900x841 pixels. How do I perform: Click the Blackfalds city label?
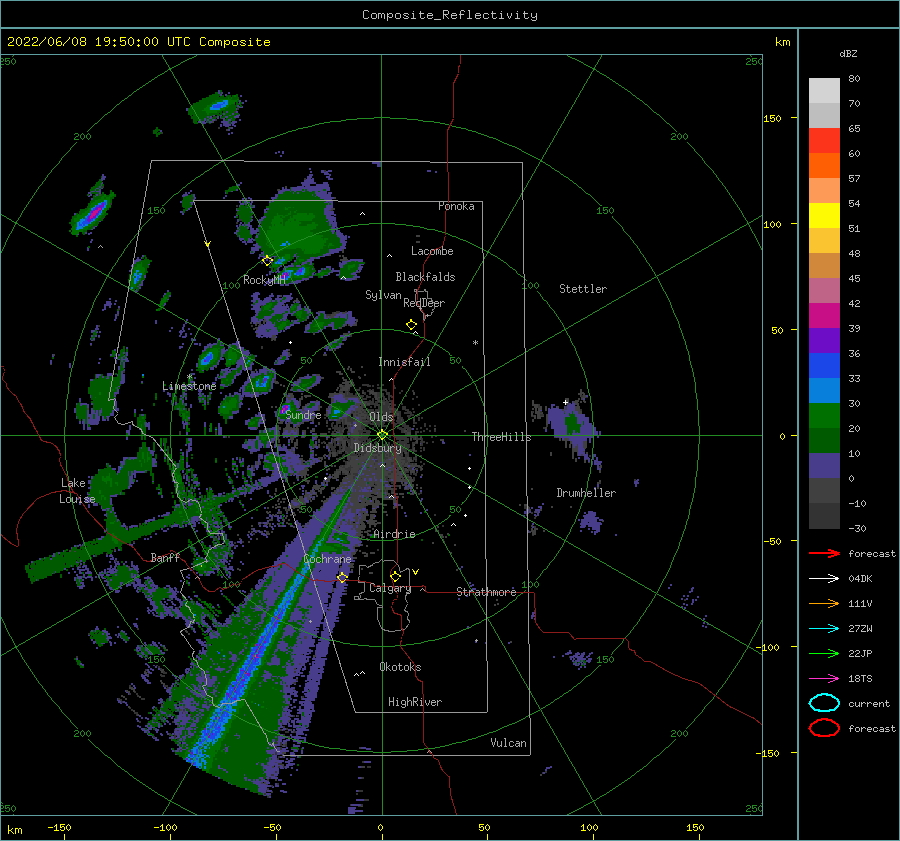(425, 277)
